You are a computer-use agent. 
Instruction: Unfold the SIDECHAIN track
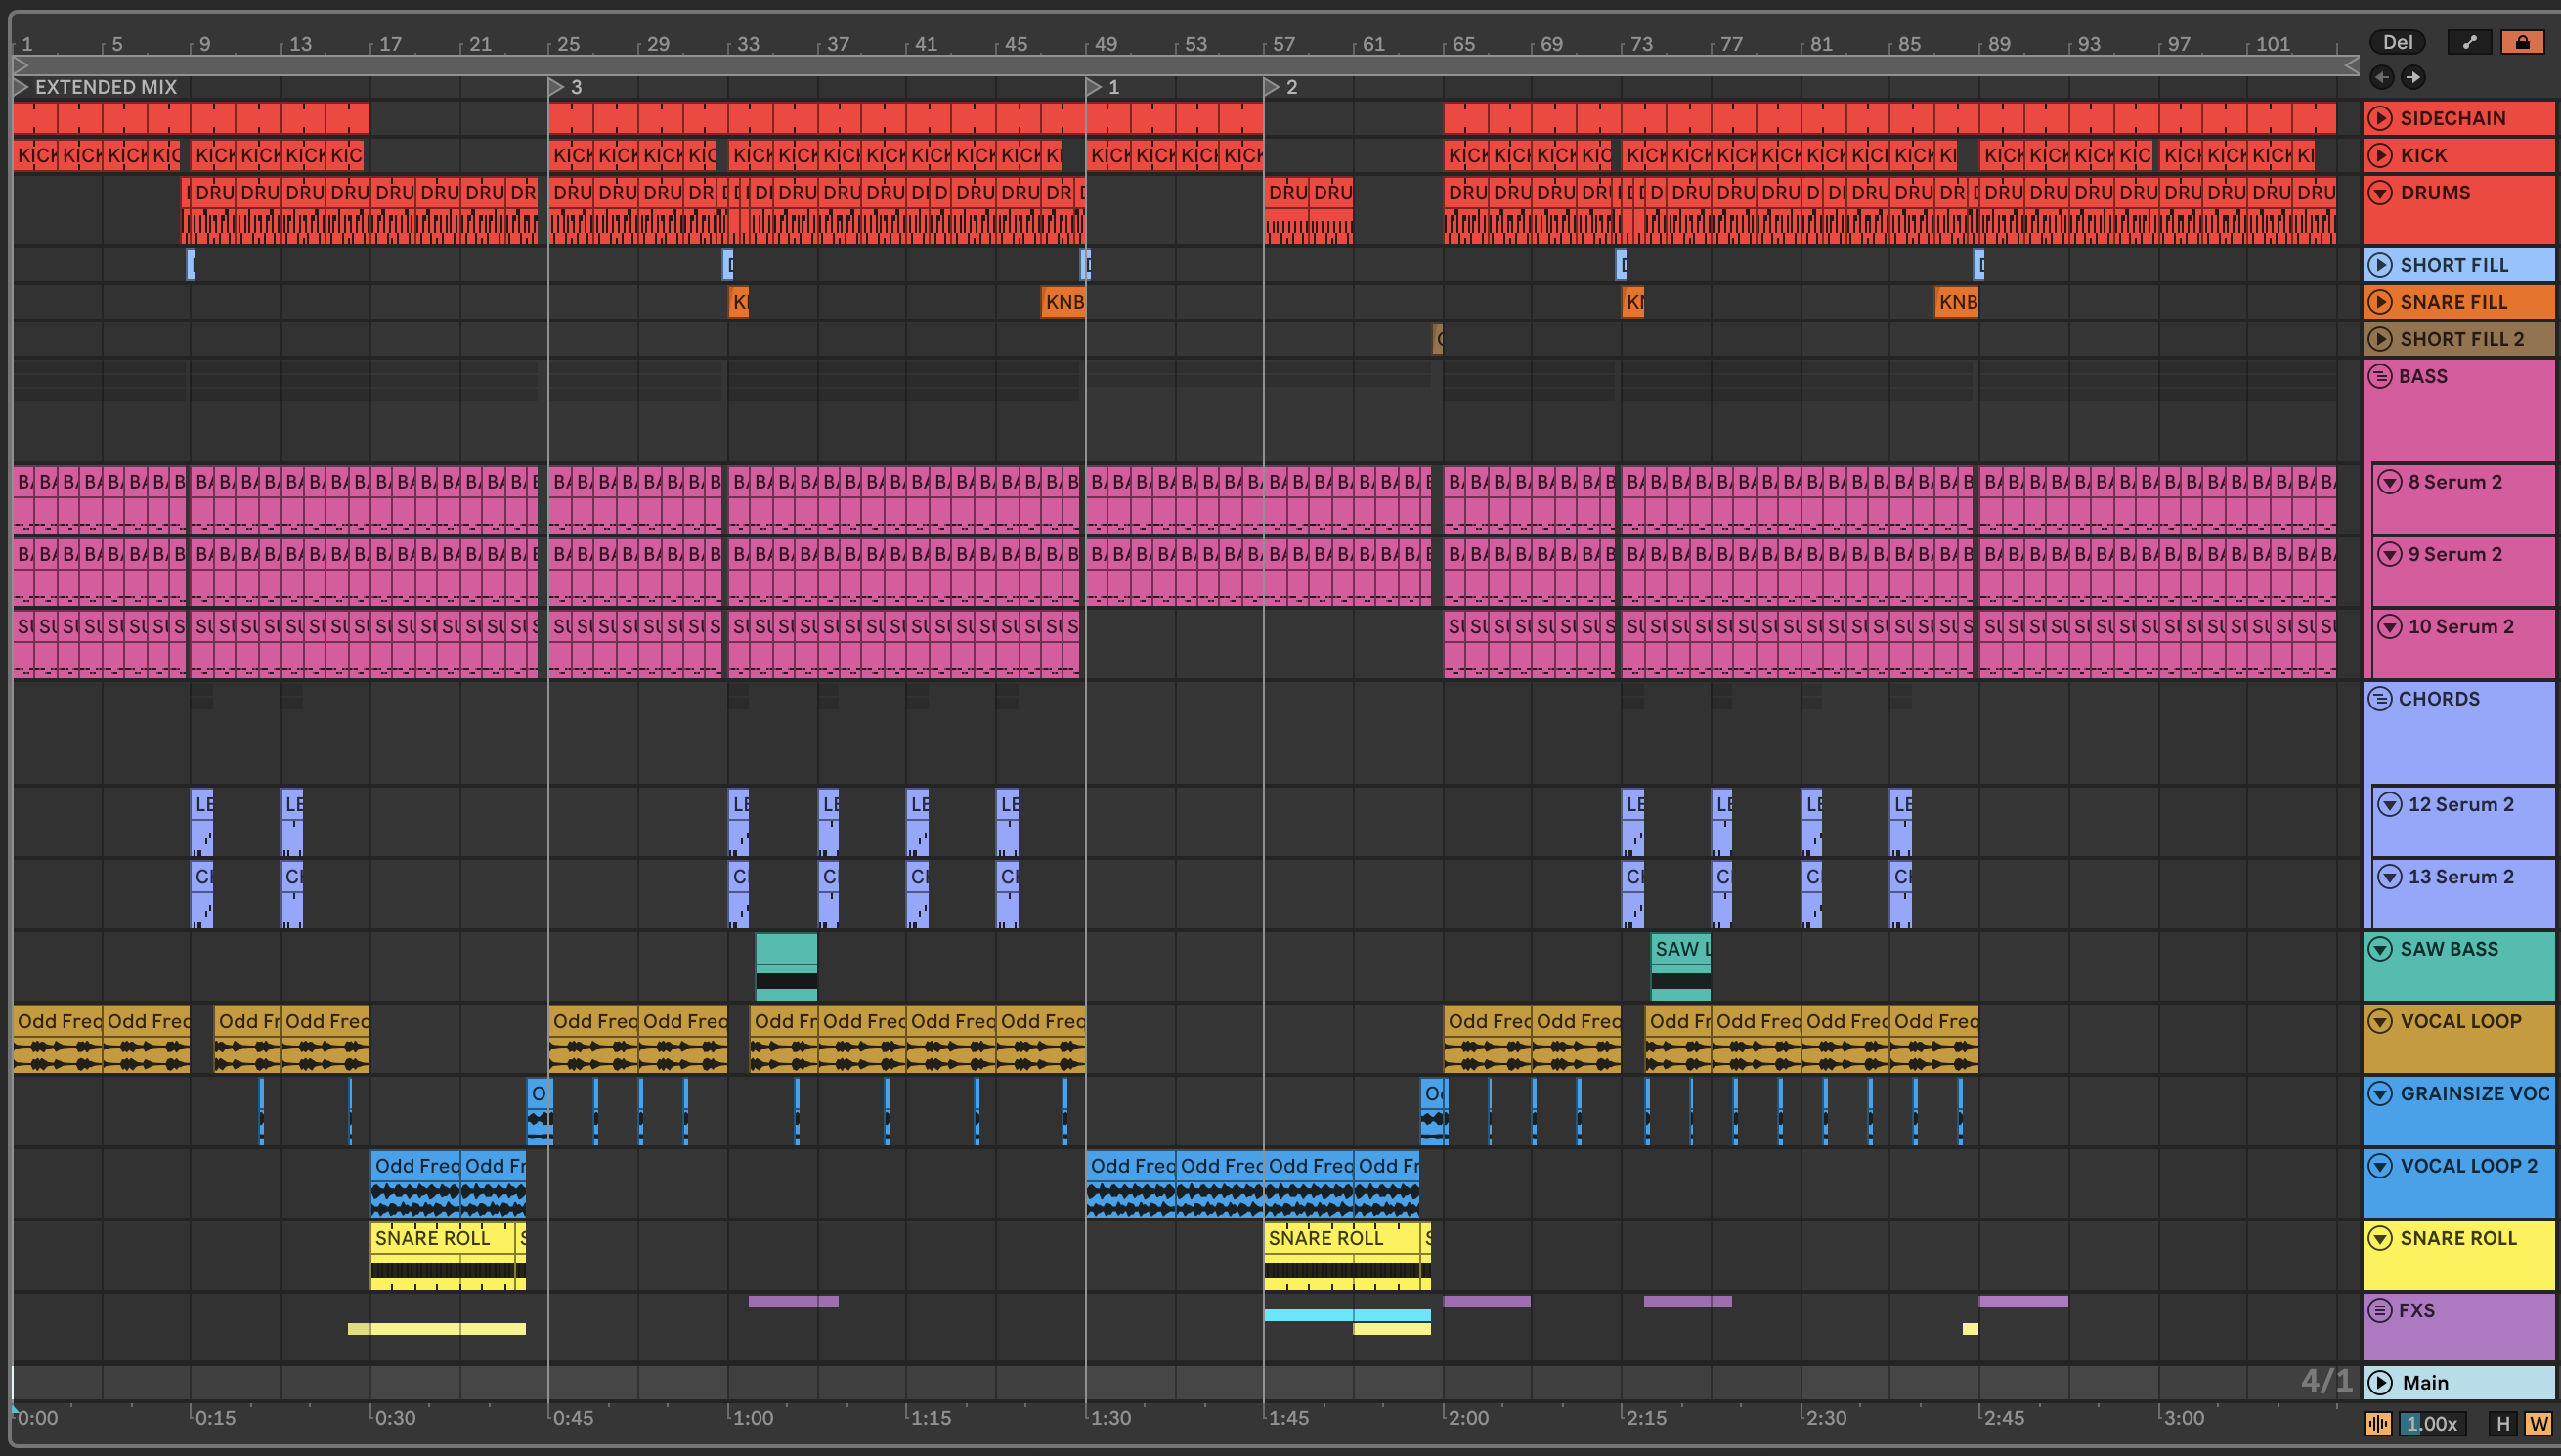click(2380, 118)
